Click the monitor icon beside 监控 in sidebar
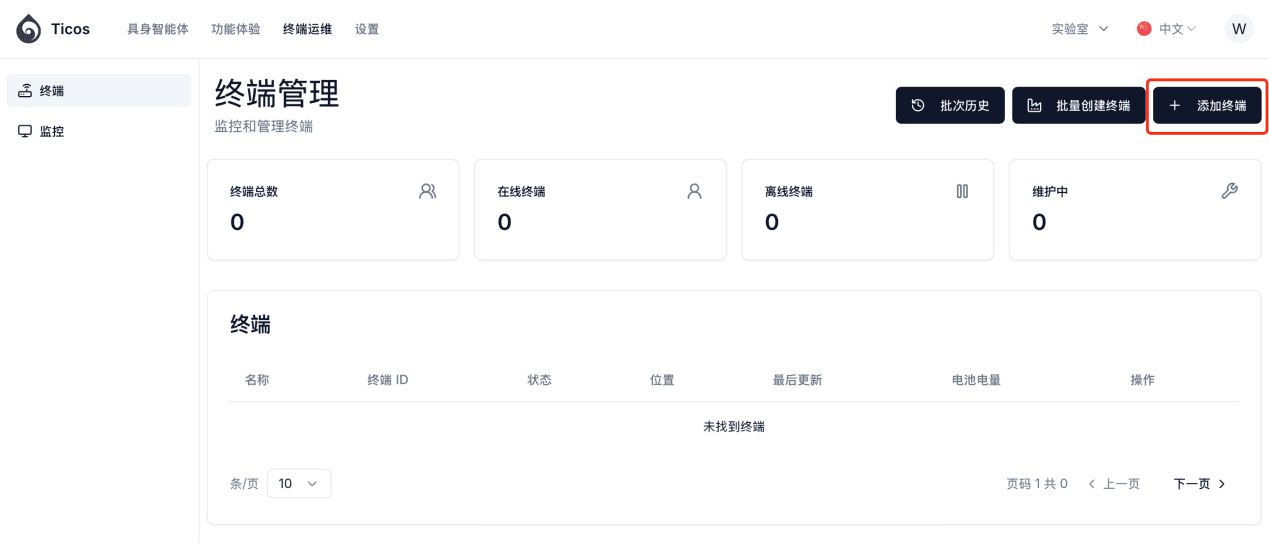The height and width of the screenshot is (543, 1269). coord(25,131)
